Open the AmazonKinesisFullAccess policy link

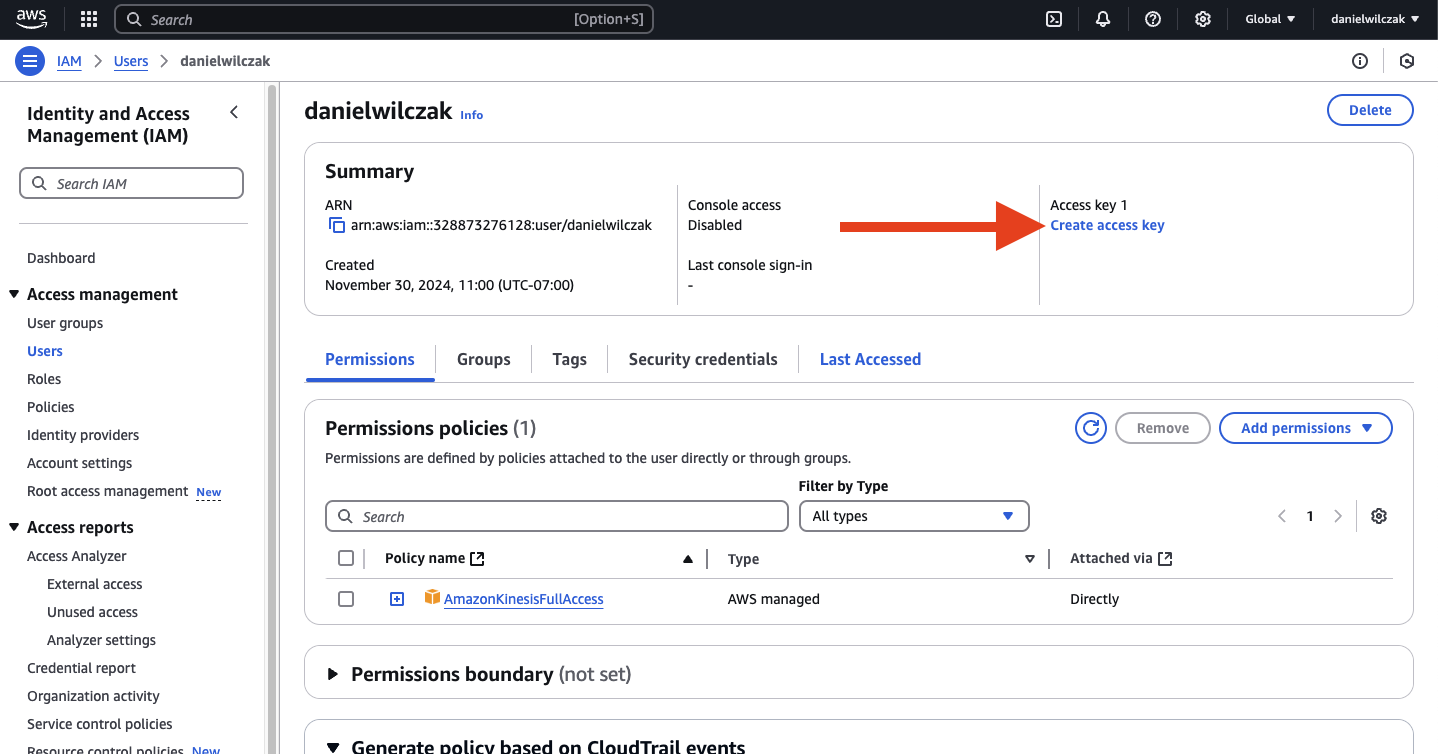point(524,599)
